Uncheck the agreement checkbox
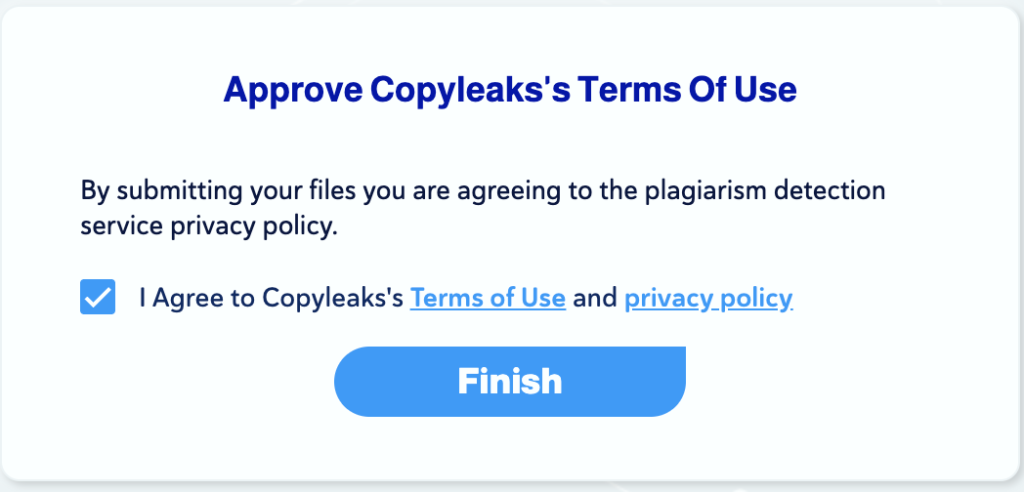 98,297
